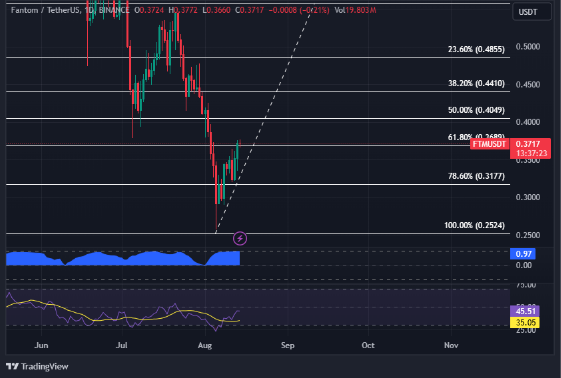
Task: Click the TradingView logo
Action: point(37,366)
